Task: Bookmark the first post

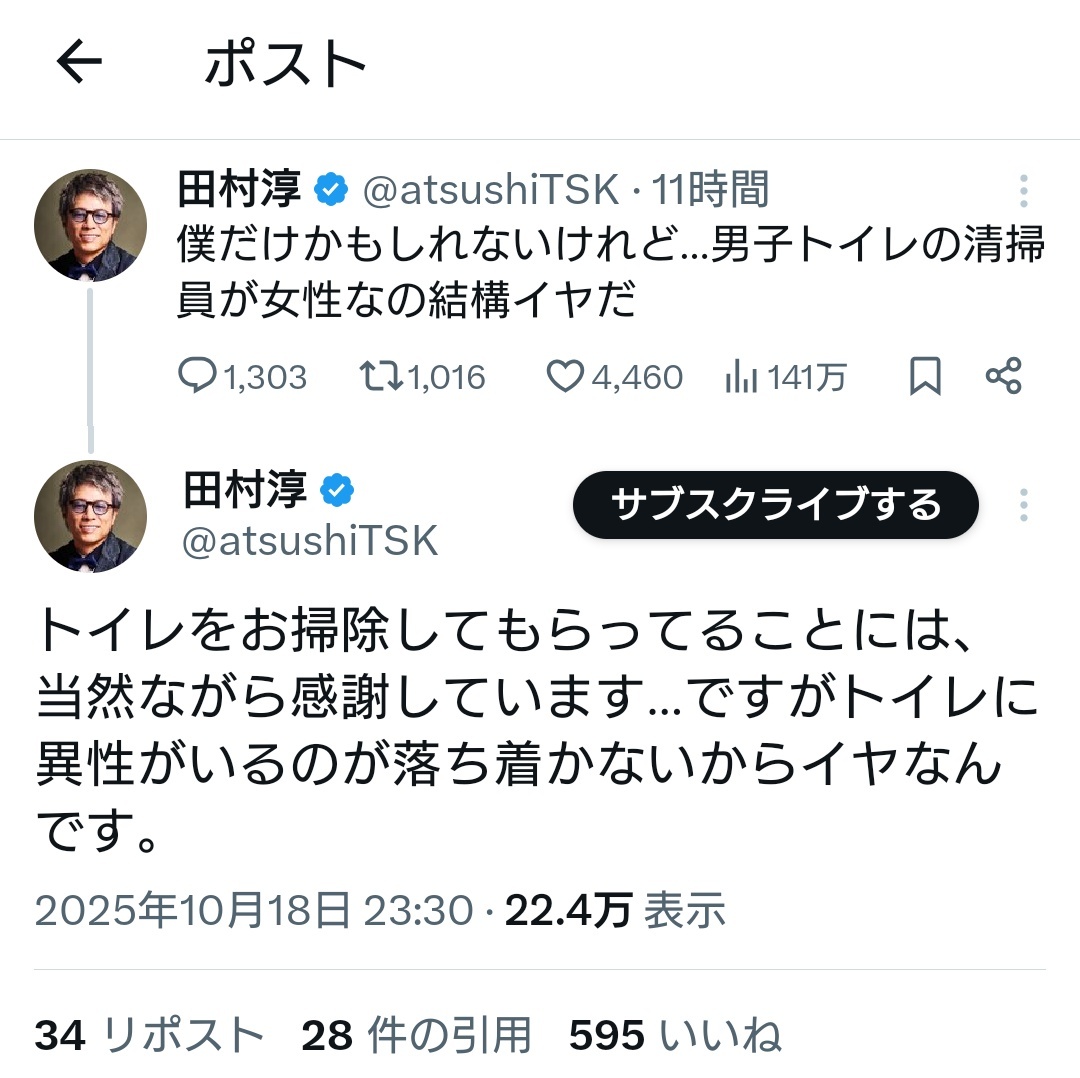Action: 925,376
